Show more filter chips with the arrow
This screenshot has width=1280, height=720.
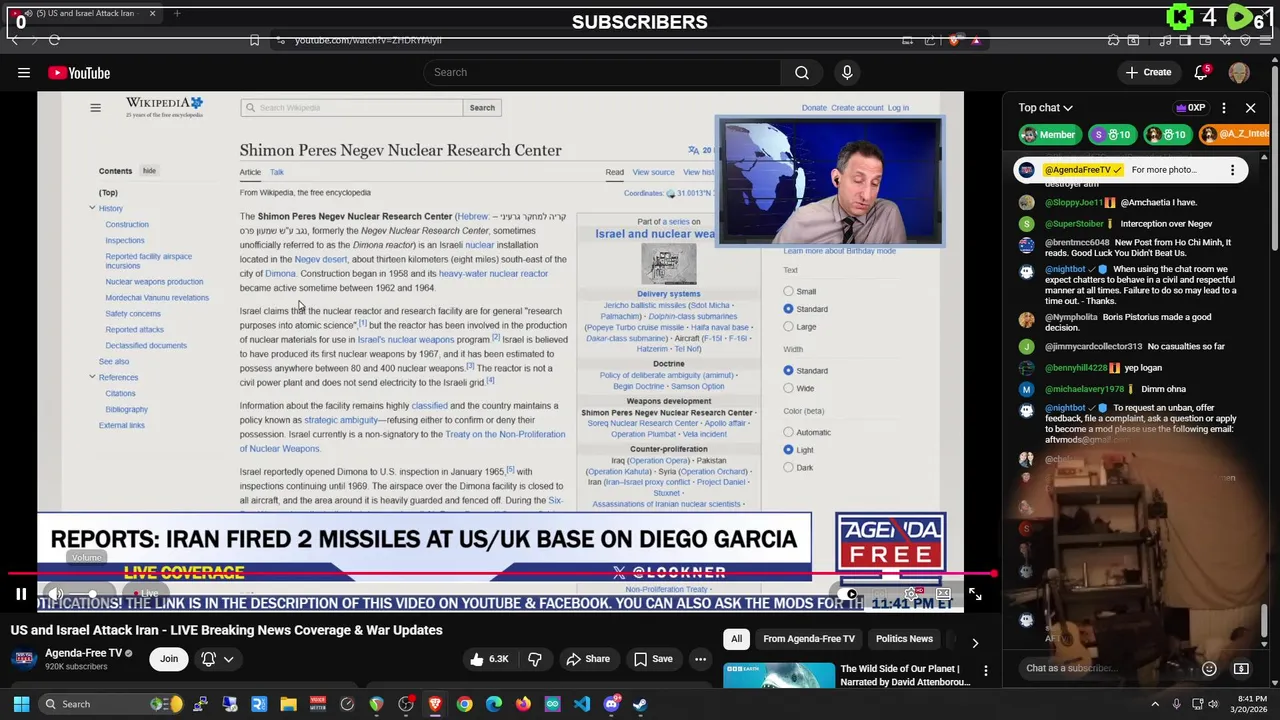(x=975, y=641)
